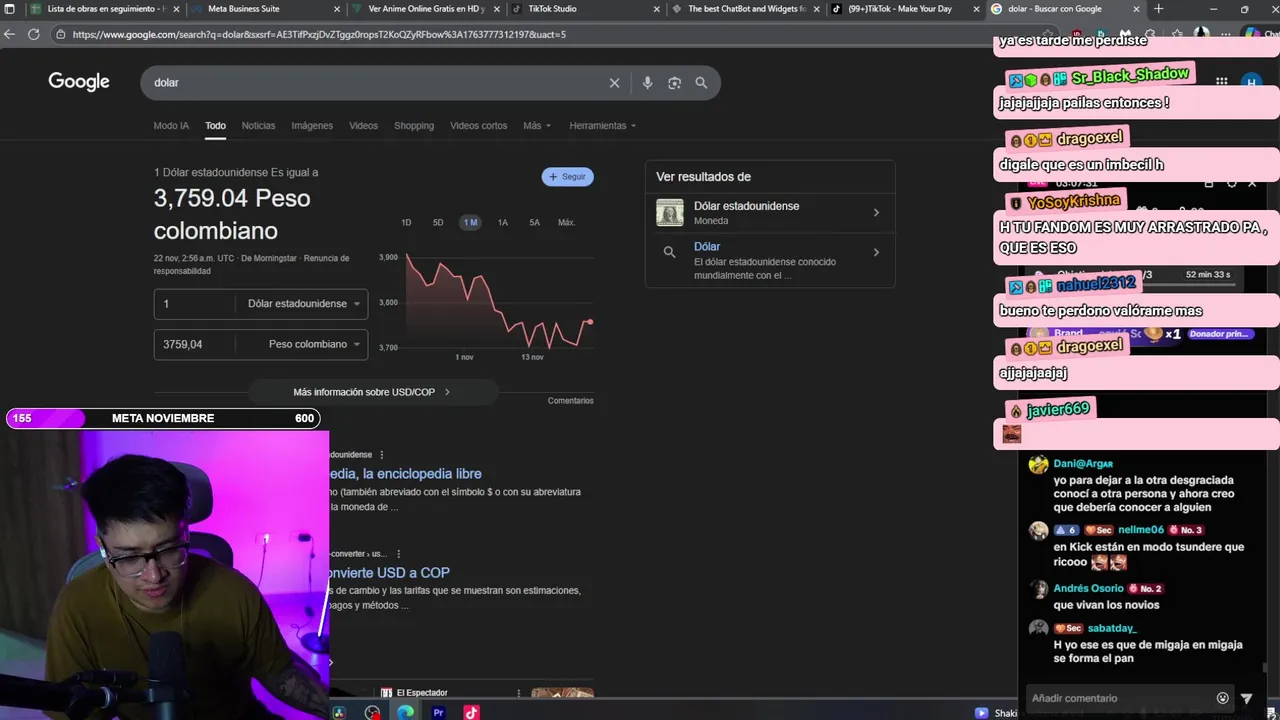The height and width of the screenshot is (720, 1280).
Task: Open TikTok app icon in the taskbar
Action: [471, 712]
